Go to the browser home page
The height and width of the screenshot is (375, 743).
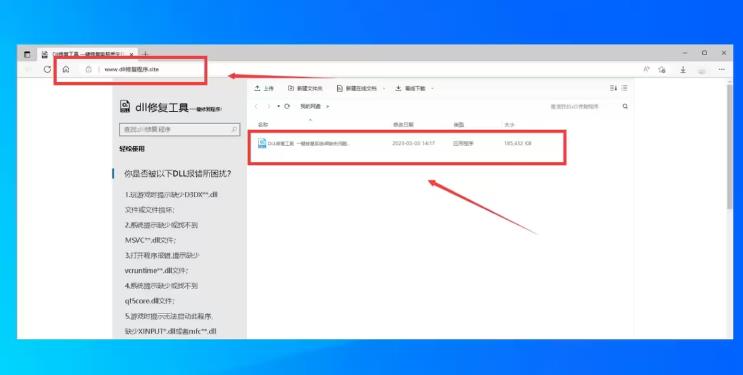point(66,69)
